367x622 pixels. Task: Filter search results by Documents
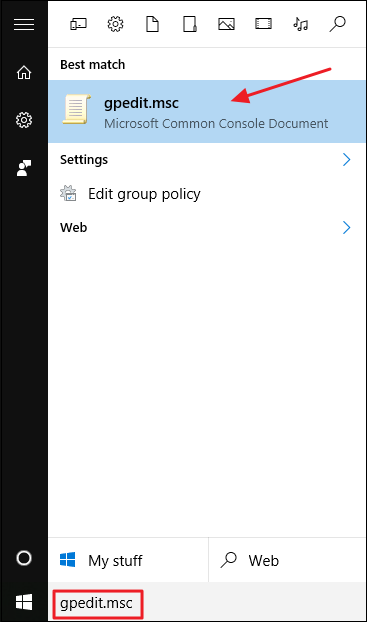[152, 25]
